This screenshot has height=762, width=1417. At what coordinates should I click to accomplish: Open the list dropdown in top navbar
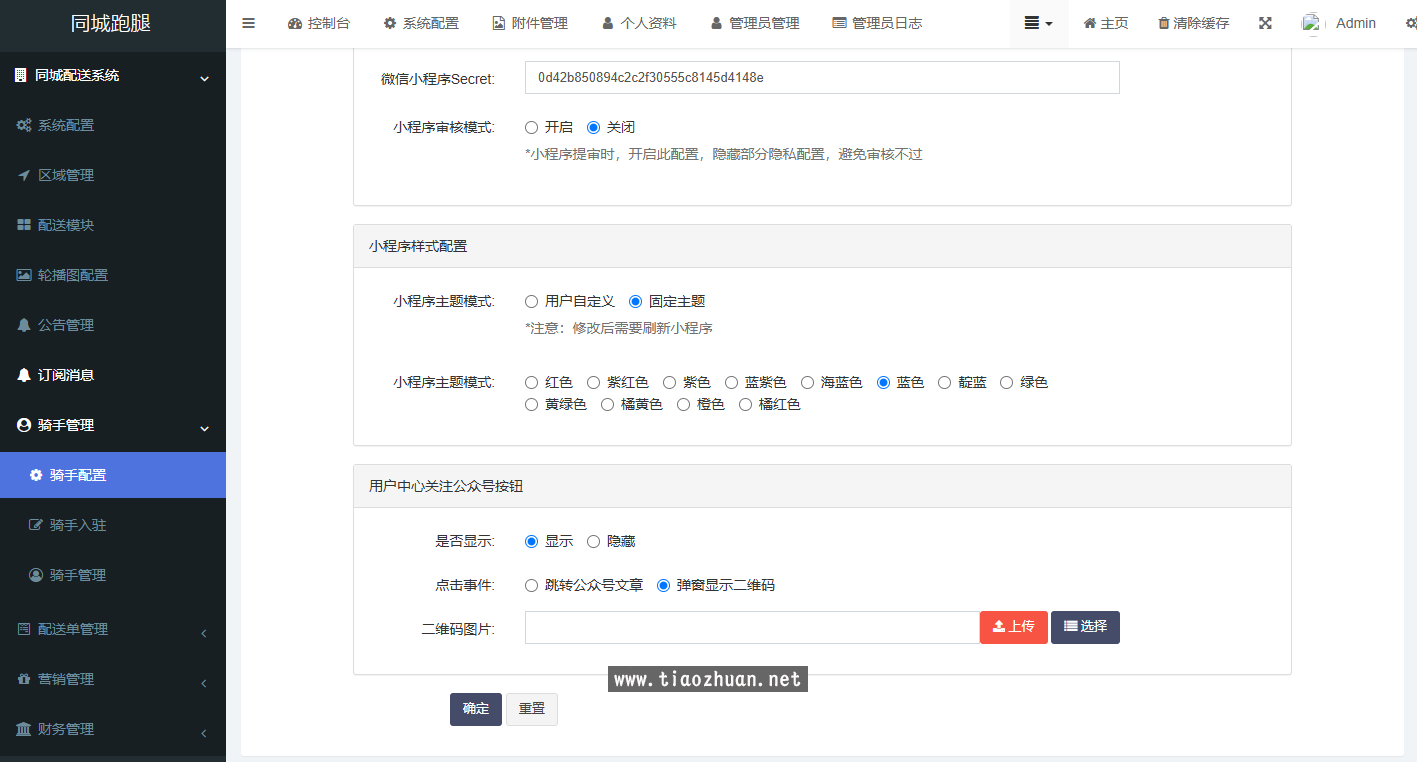coord(1038,23)
